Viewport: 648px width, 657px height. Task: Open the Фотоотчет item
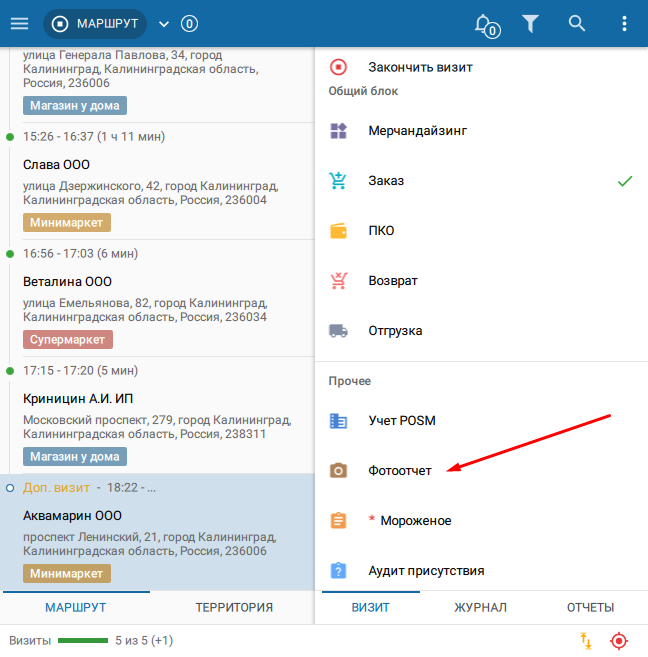(x=400, y=470)
